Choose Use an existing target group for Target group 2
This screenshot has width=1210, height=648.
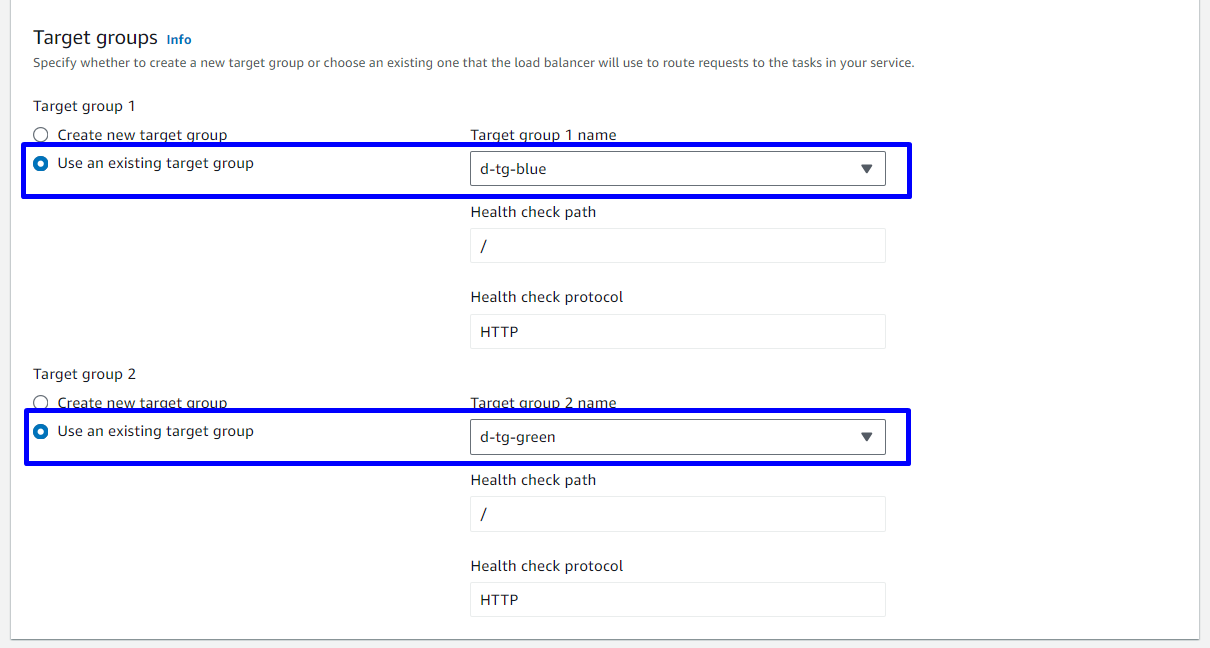click(x=41, y=432)
